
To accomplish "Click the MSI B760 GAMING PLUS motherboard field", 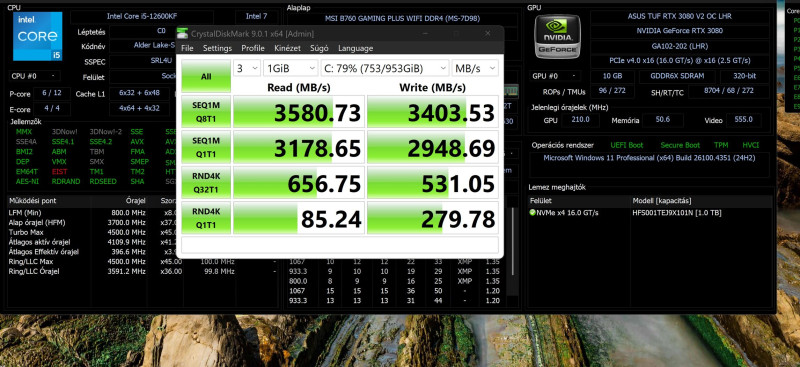I will click(x=403, y=18).
